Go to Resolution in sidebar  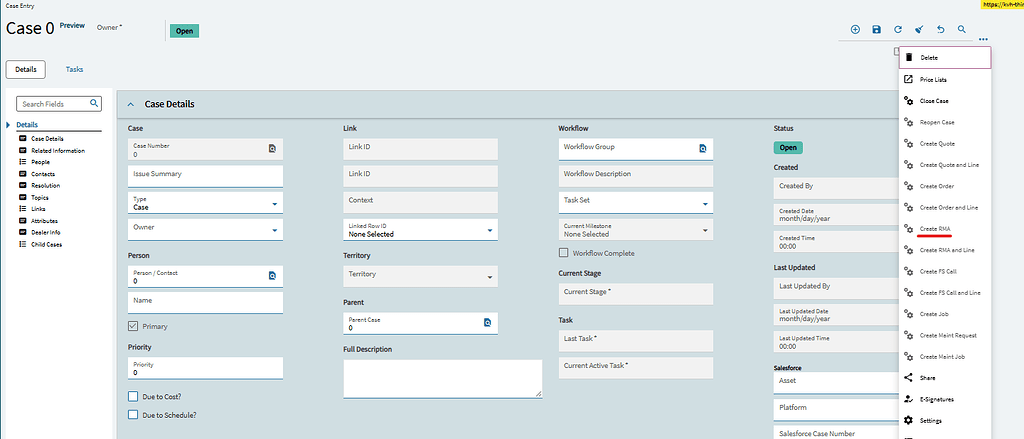click(x=45, y=186)
